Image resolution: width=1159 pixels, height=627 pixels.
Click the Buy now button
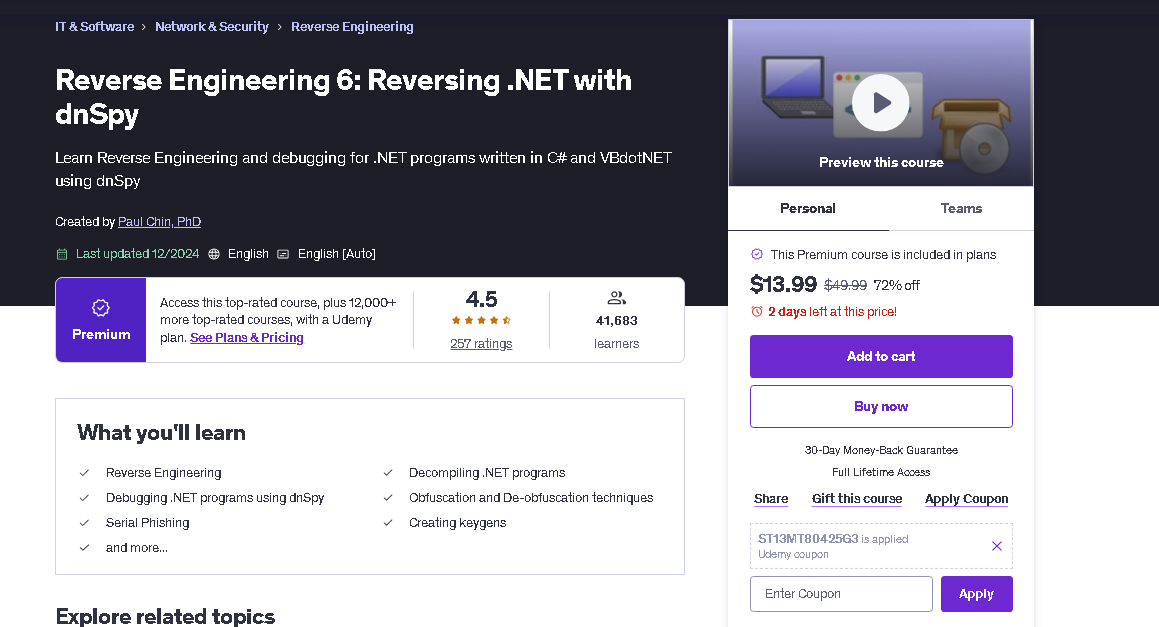[x=881, y=407]
